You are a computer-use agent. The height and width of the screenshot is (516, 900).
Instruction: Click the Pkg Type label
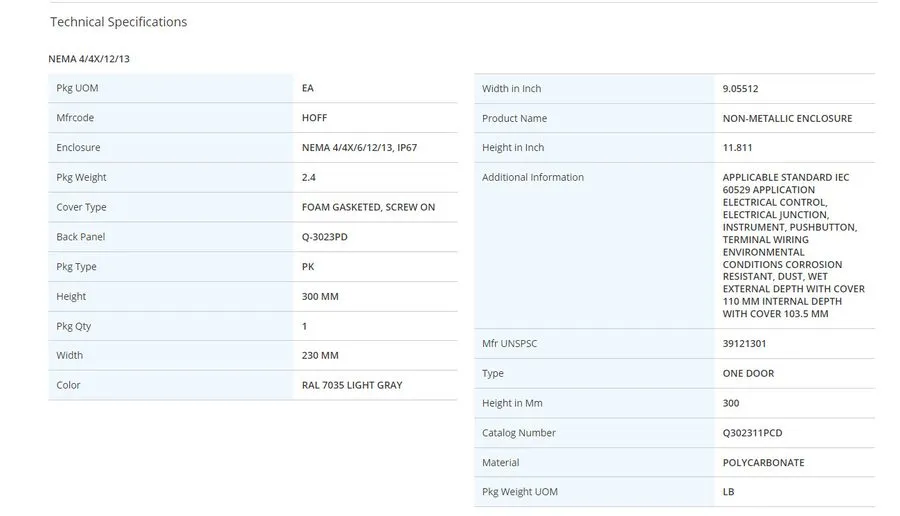(x=76, y=266)
